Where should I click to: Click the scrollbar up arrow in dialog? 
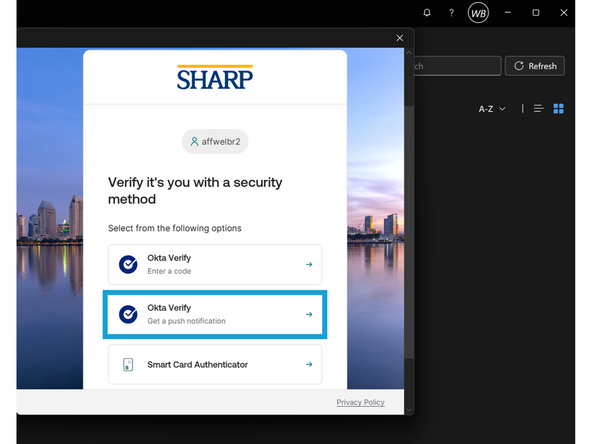pyautogui.click(x=409, y=53)
